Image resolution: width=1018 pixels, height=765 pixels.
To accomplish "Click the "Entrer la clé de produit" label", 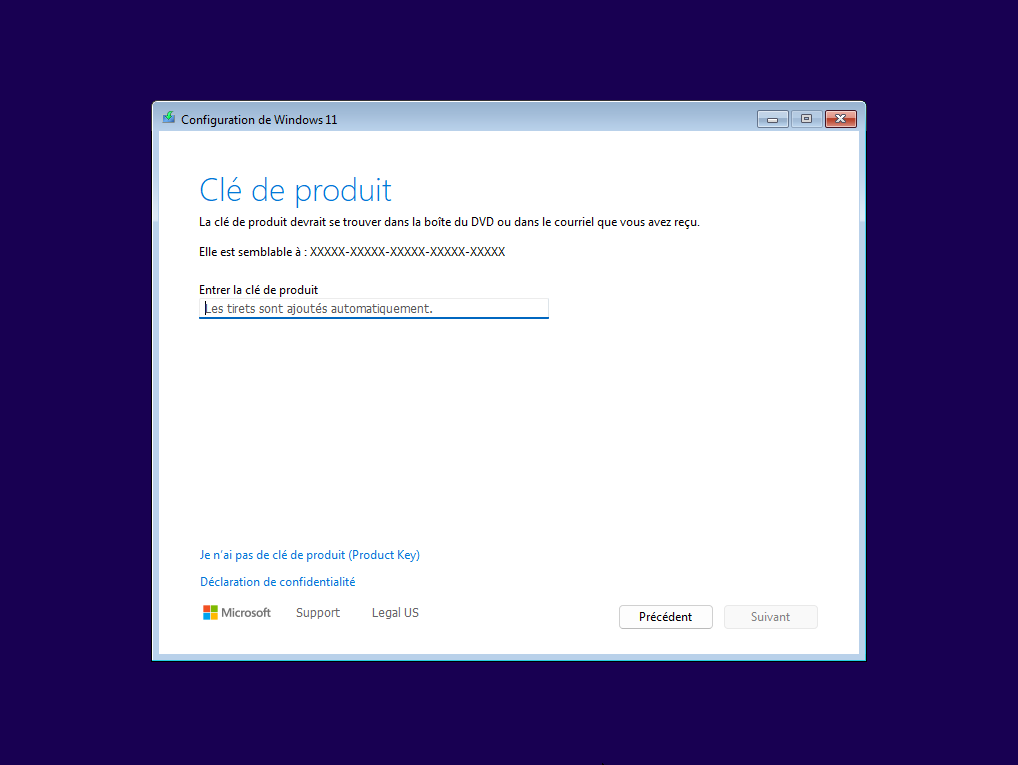I will pos(258,290).
